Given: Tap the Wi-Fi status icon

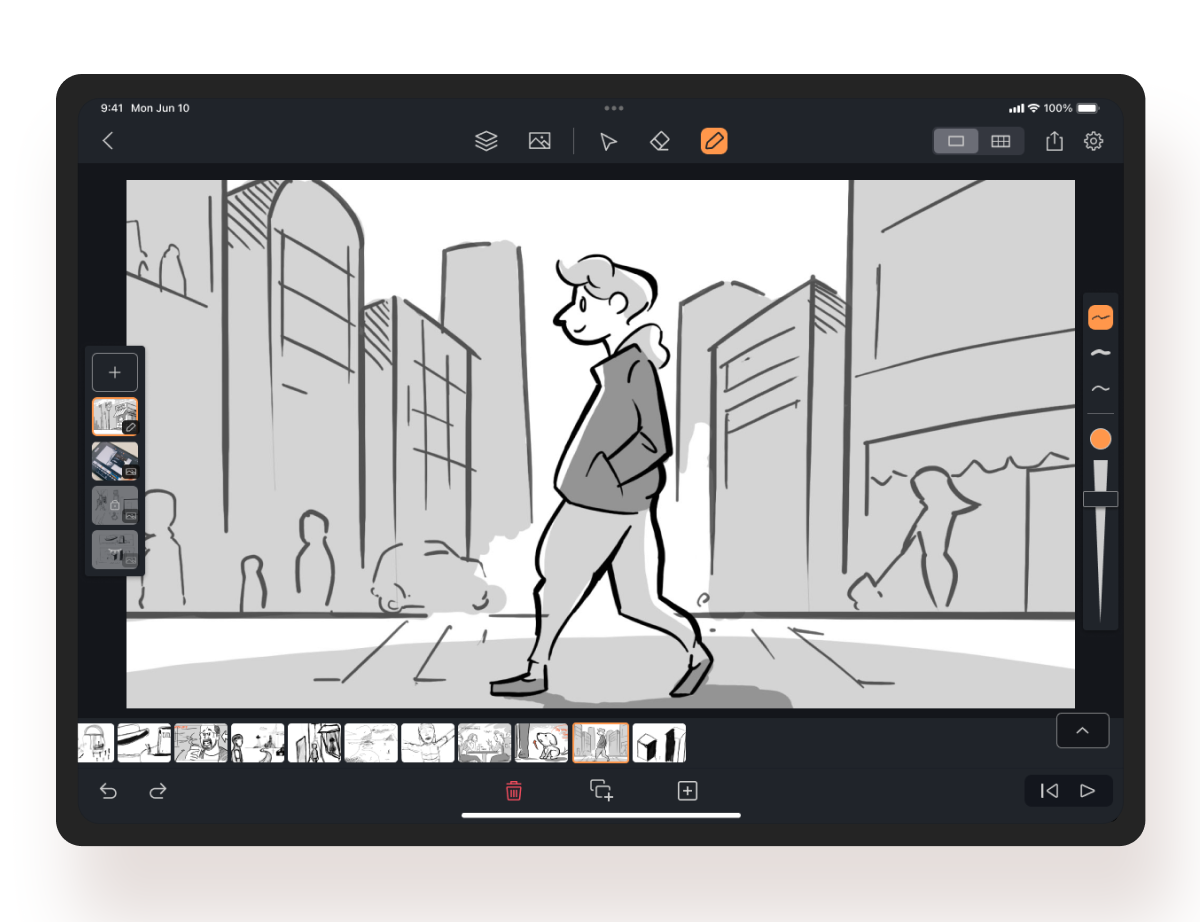Looking at the screenshot, I should click(x=1033, y=108).
